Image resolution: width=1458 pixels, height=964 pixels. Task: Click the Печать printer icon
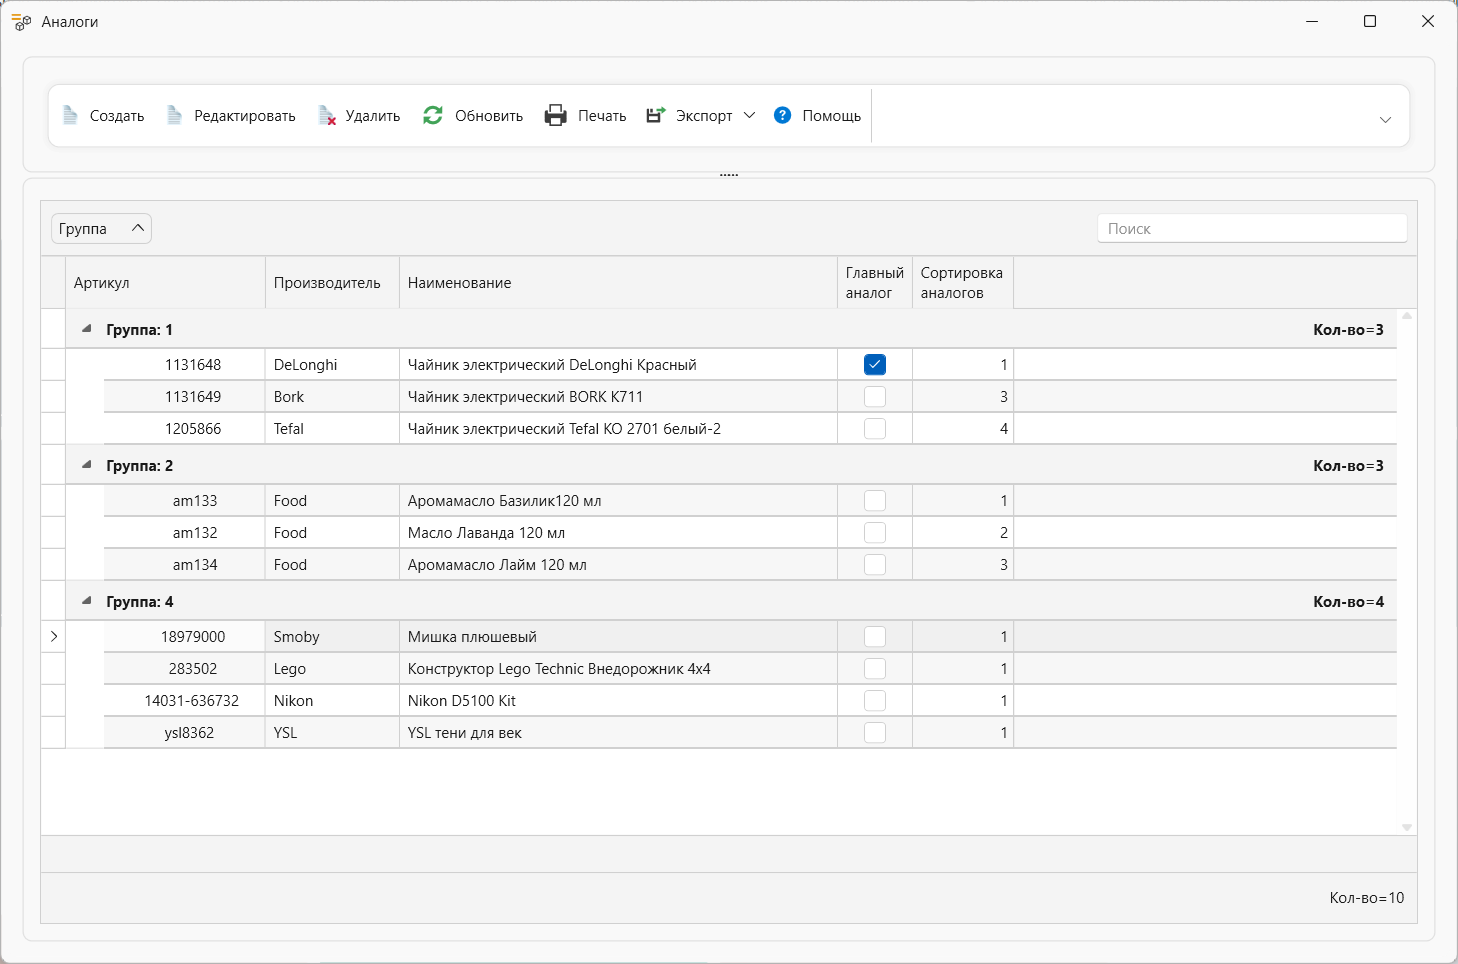point(555,115)
